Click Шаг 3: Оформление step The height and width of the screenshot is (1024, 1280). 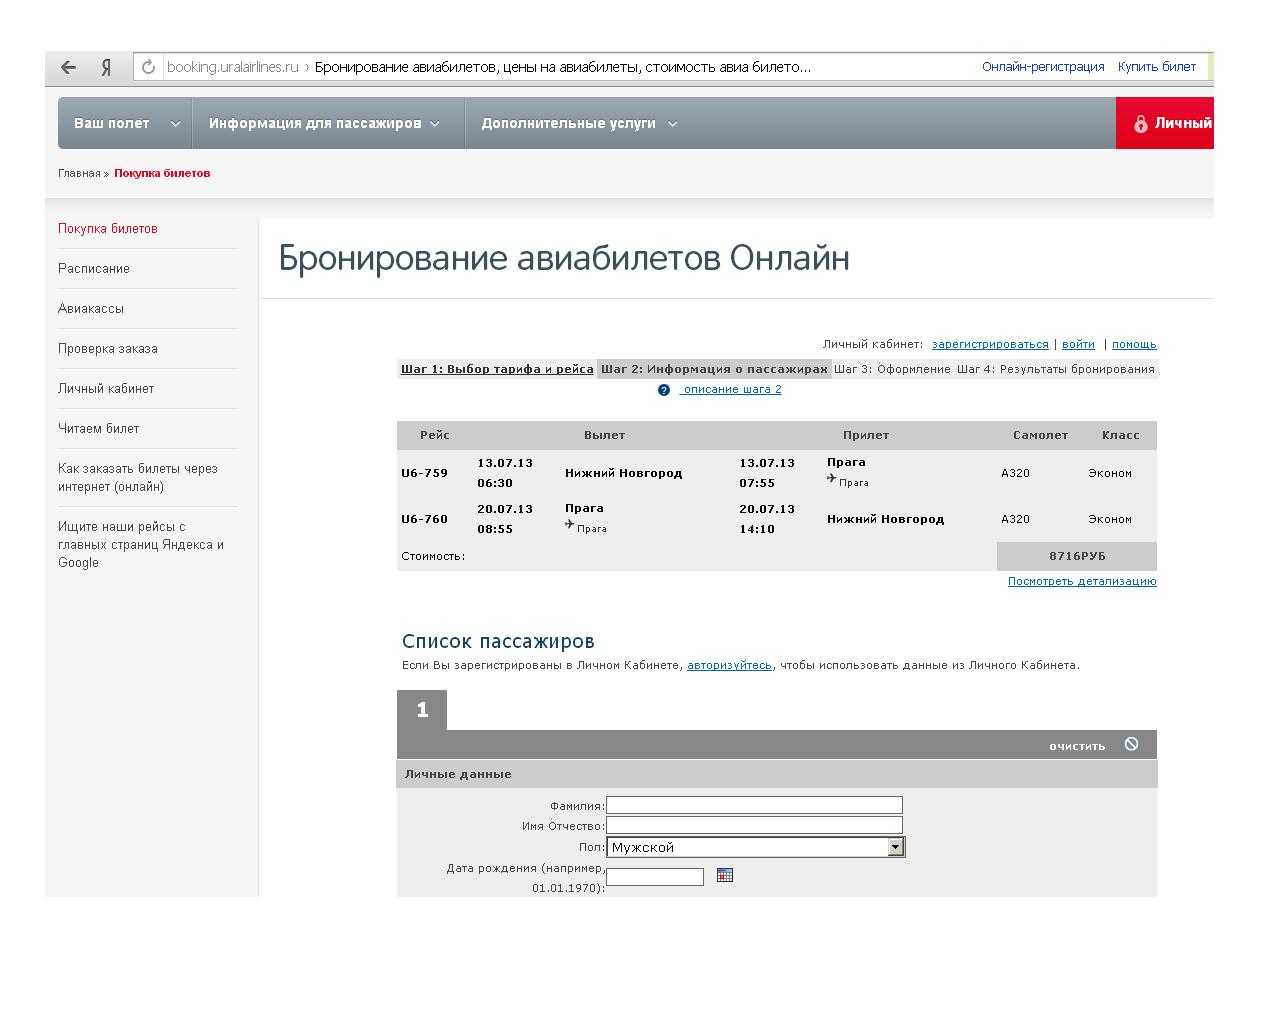(892, 369)
